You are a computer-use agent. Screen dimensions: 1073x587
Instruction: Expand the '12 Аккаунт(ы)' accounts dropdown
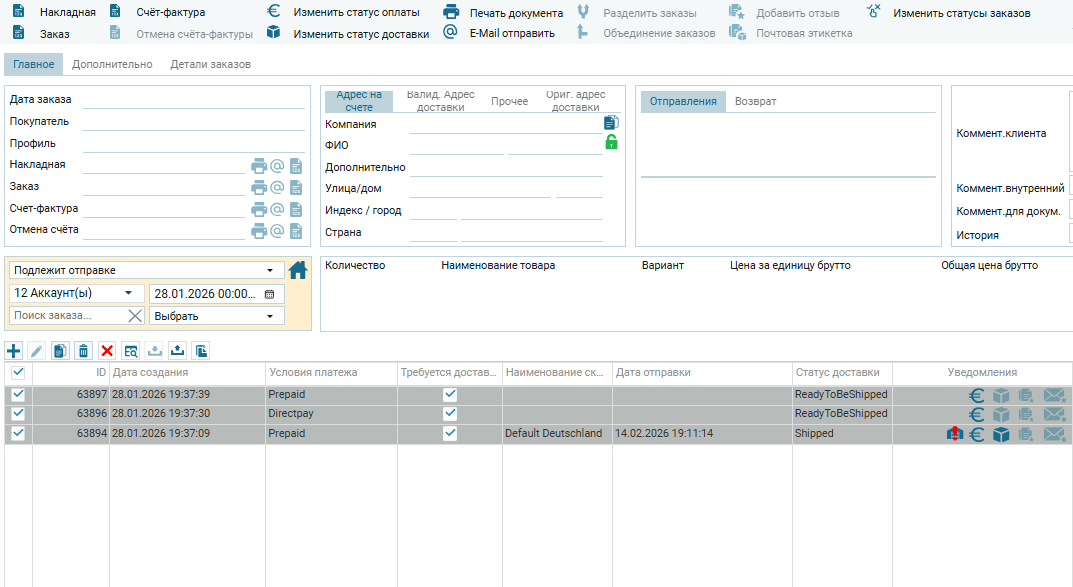(x=76, y=294)
